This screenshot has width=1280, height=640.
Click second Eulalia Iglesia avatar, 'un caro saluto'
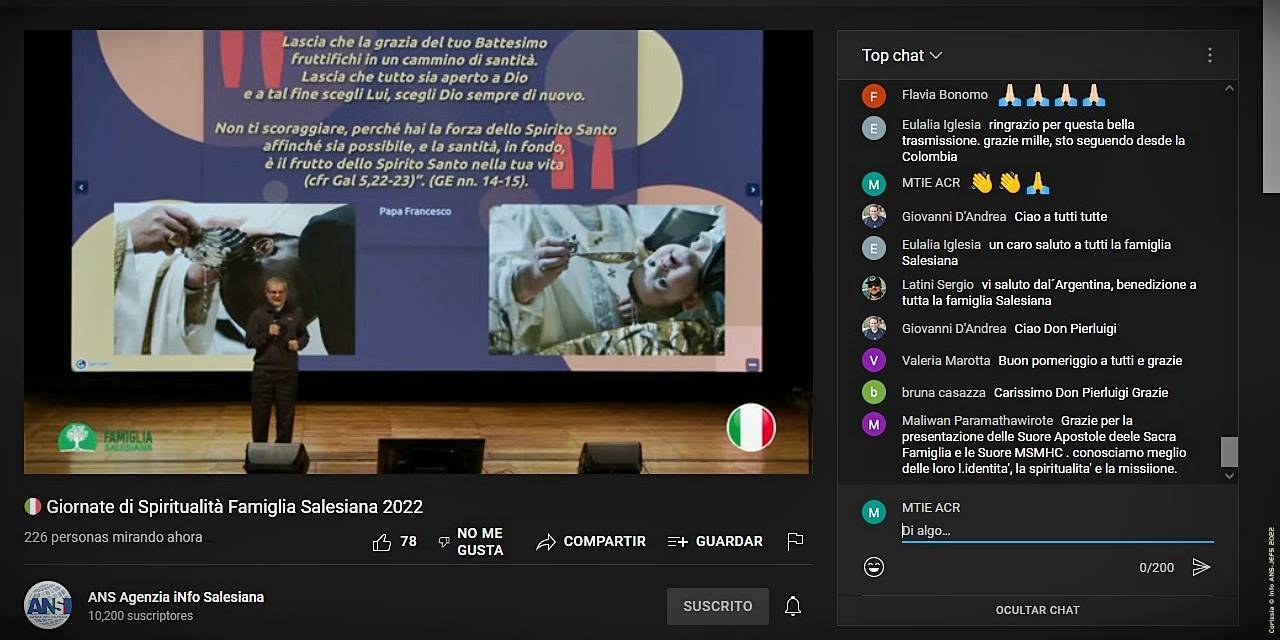(874, 248)
